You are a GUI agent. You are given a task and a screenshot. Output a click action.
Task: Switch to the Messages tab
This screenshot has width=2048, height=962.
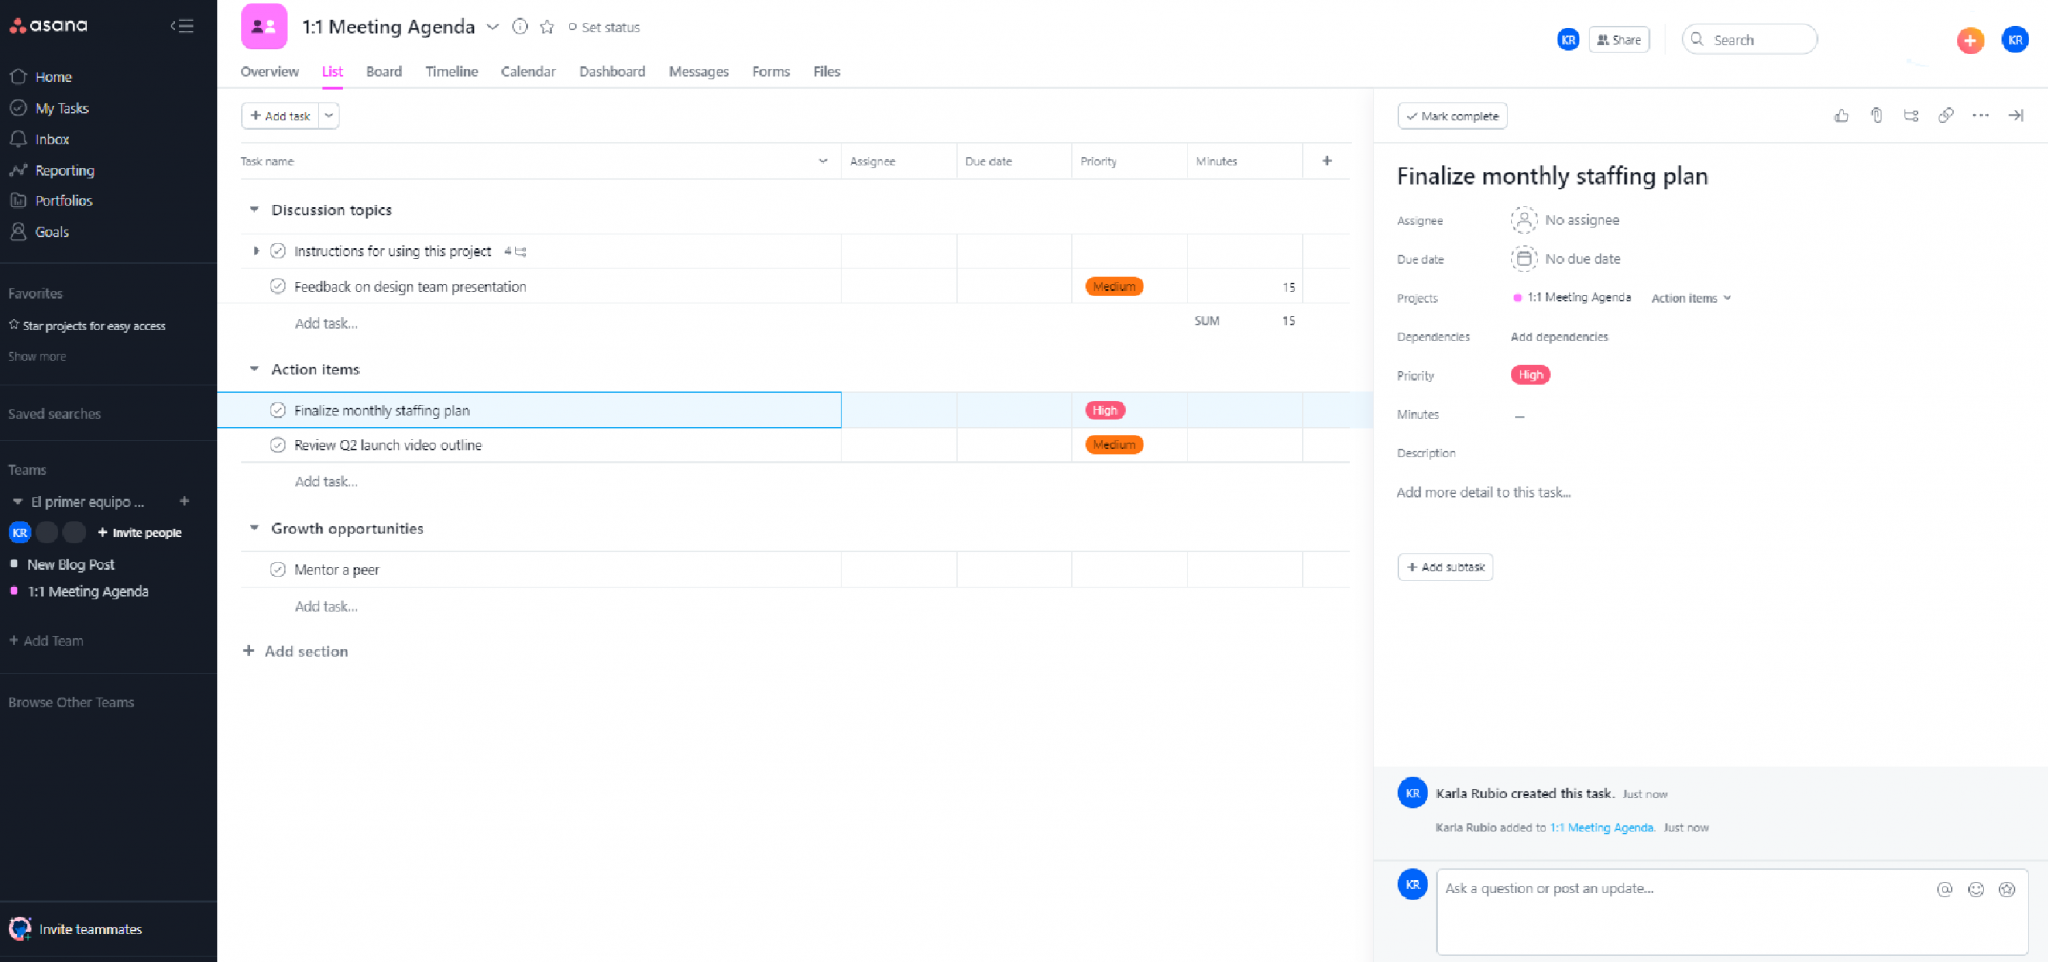pyautogui.click(x=699, y=72)
